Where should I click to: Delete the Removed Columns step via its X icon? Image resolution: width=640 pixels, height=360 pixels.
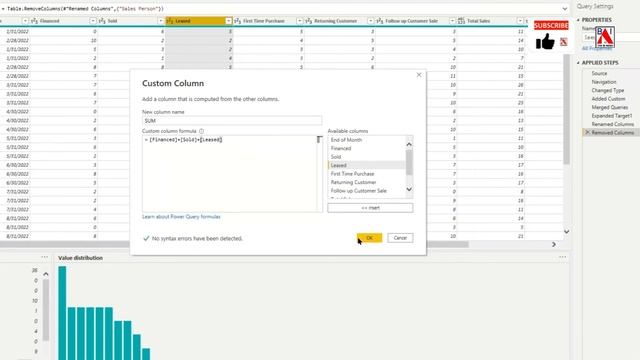click(587, 133)
